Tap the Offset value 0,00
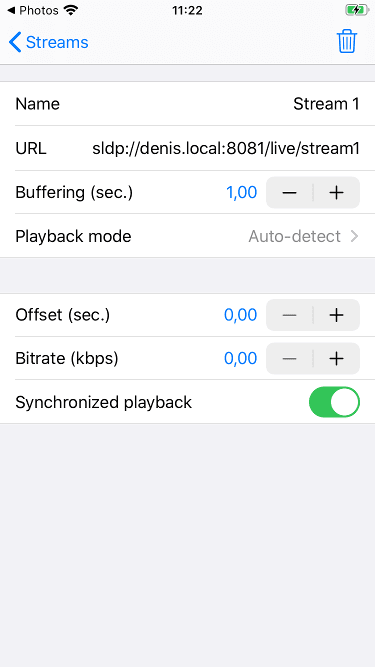 click(x=241, y=315)
